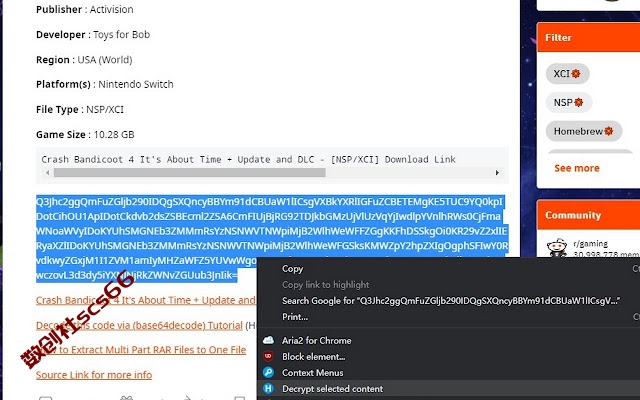Click the File Type : NSP/XCI line
Image resolution: width=640 pixels, height=400 pixels.
pos(80,109)
